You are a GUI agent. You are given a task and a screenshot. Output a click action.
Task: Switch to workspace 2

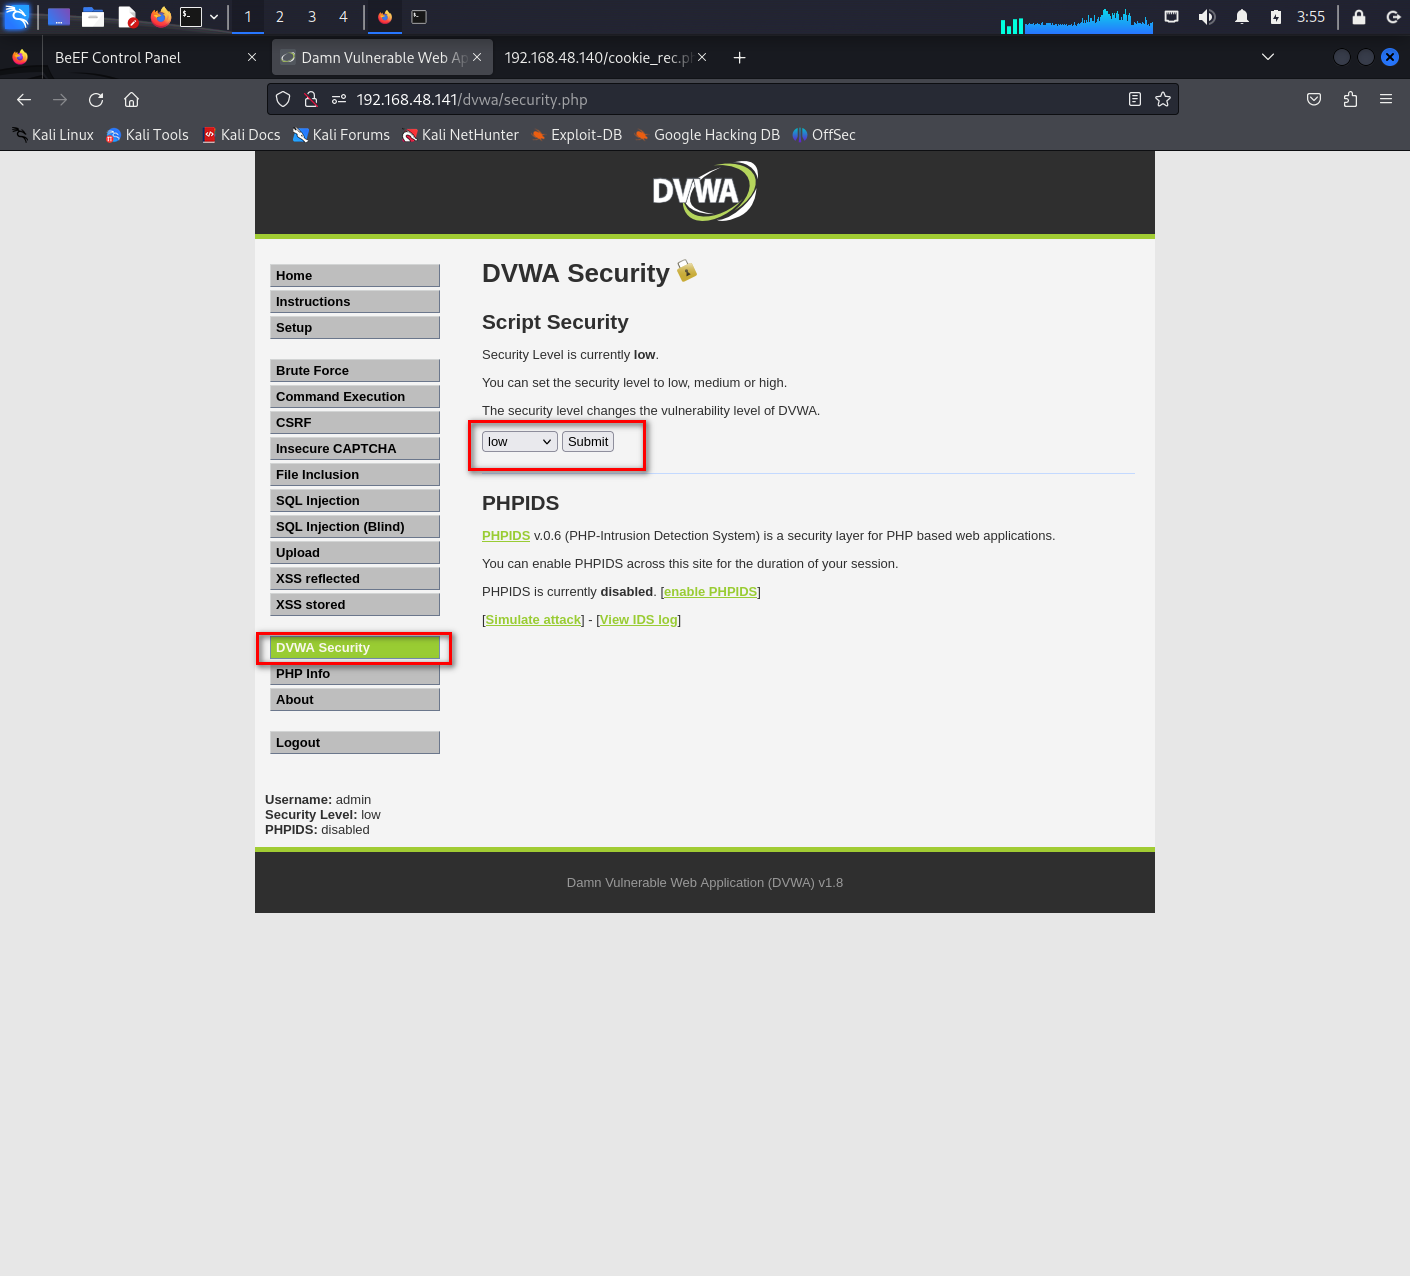pos(280,17)
